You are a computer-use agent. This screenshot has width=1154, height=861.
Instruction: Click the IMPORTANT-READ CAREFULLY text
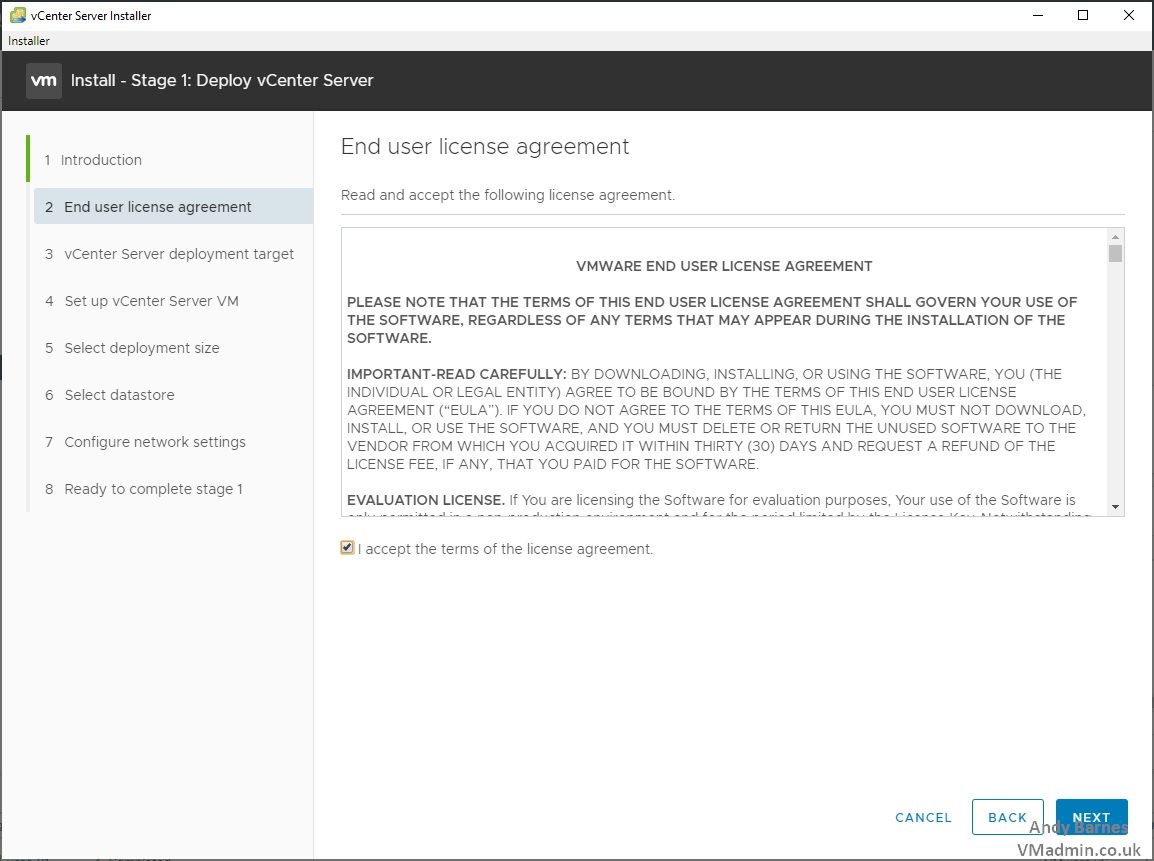pos(456,374)
